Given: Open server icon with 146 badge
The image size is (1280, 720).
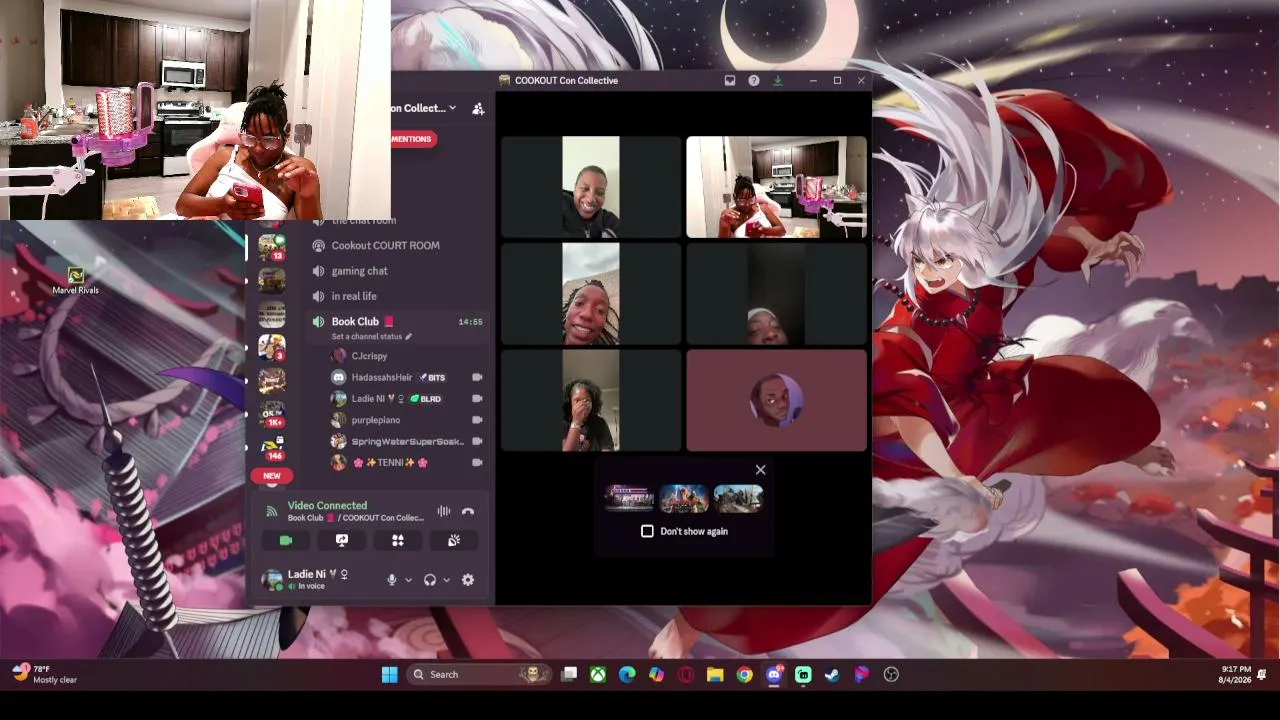Looking at the screenshot, I should [272, 447].
